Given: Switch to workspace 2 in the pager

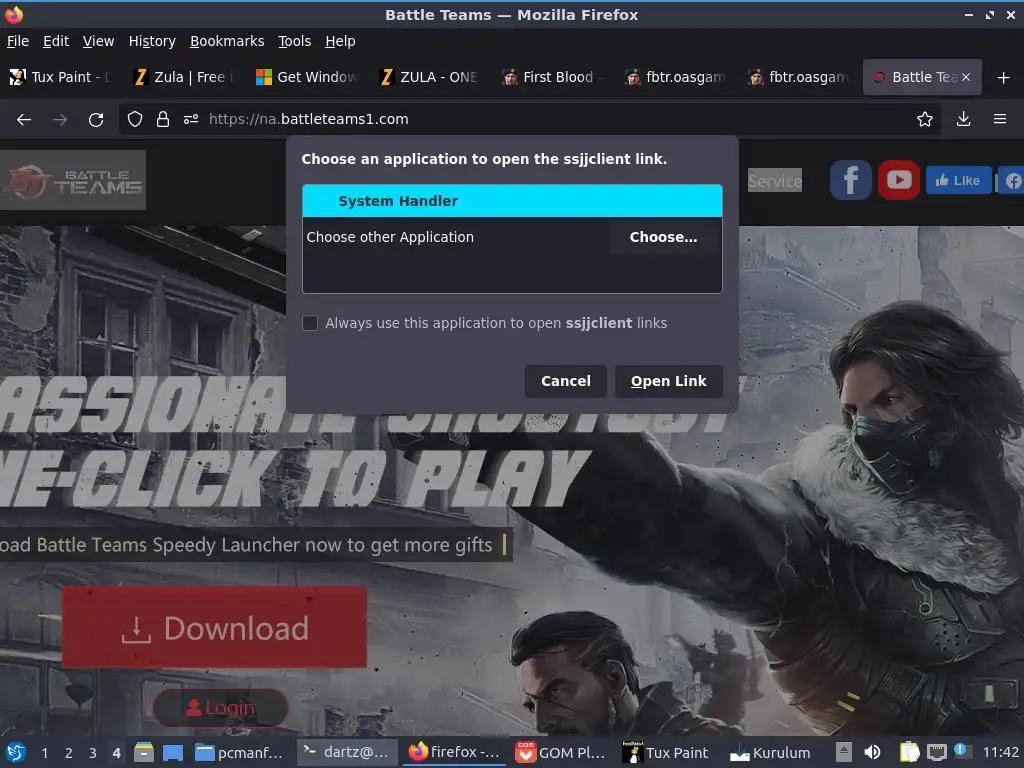Looking at the screenshot, I should point(69,753).
